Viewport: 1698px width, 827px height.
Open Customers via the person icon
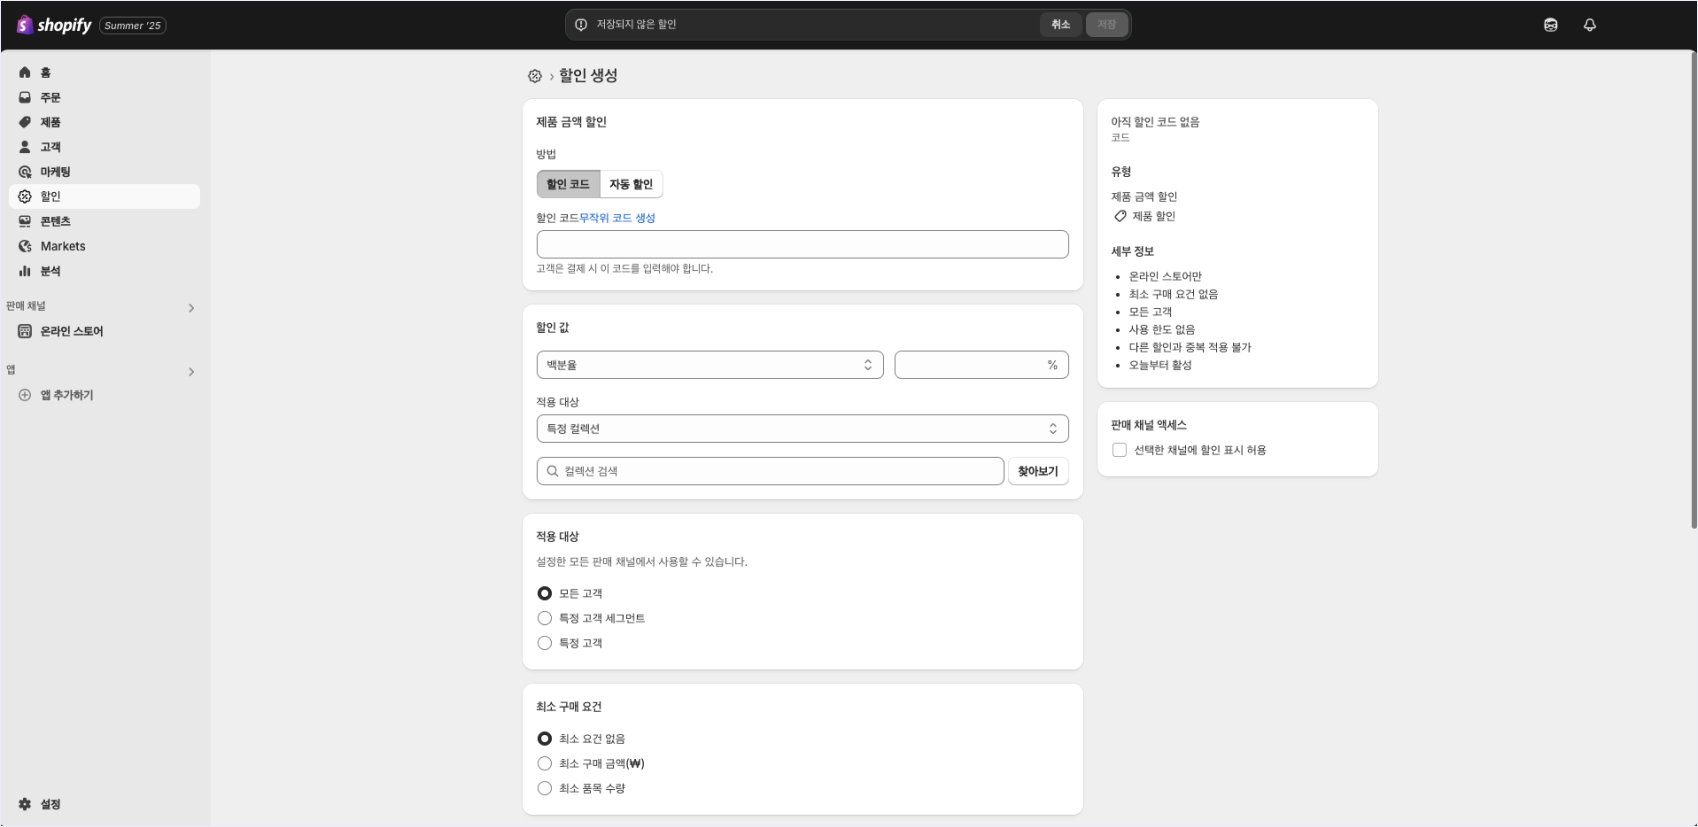pos(25,147)
